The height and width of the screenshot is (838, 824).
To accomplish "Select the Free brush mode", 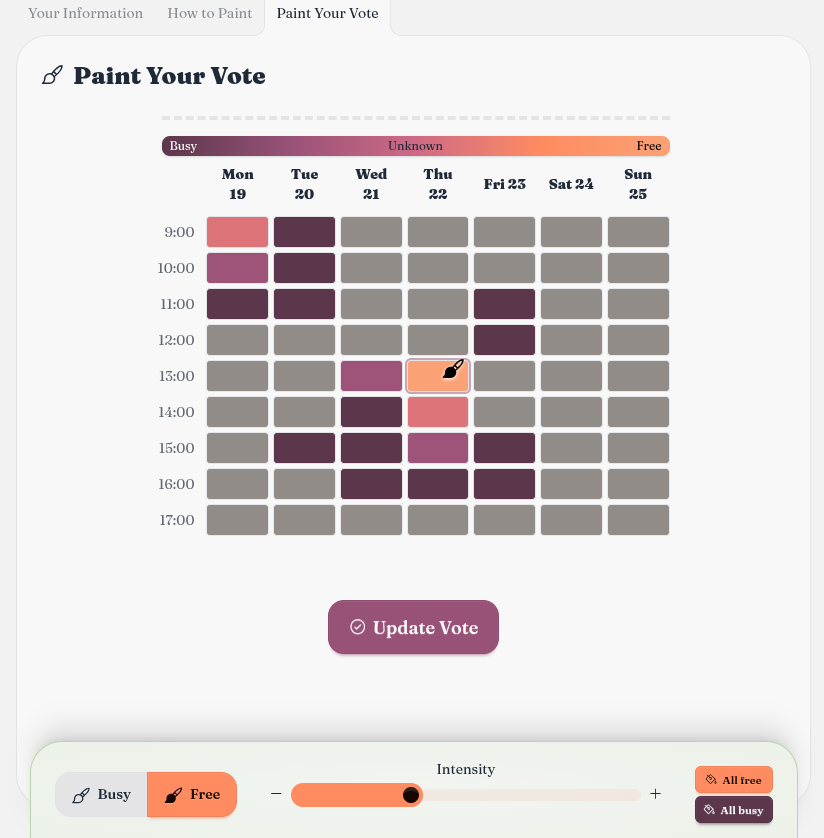I will [x=192, y=795].
